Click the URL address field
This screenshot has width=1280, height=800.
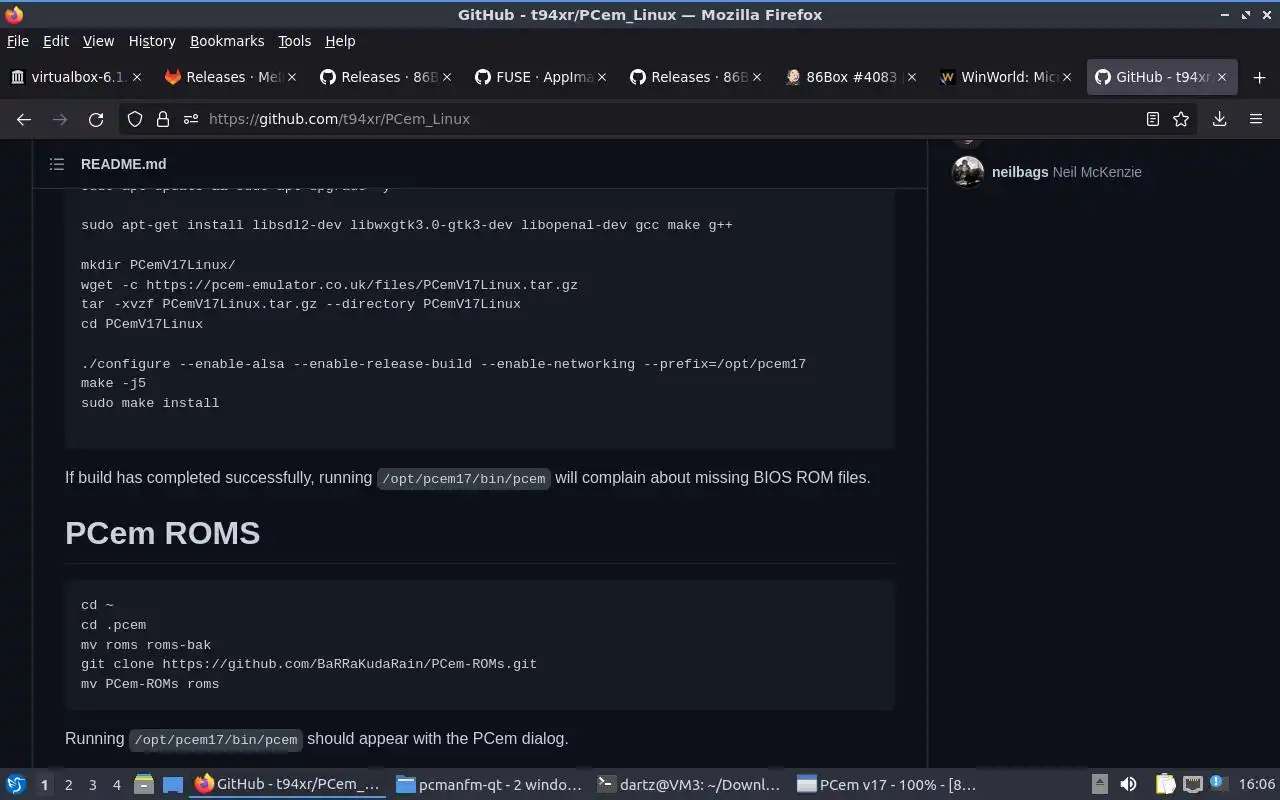click(660, 119)
